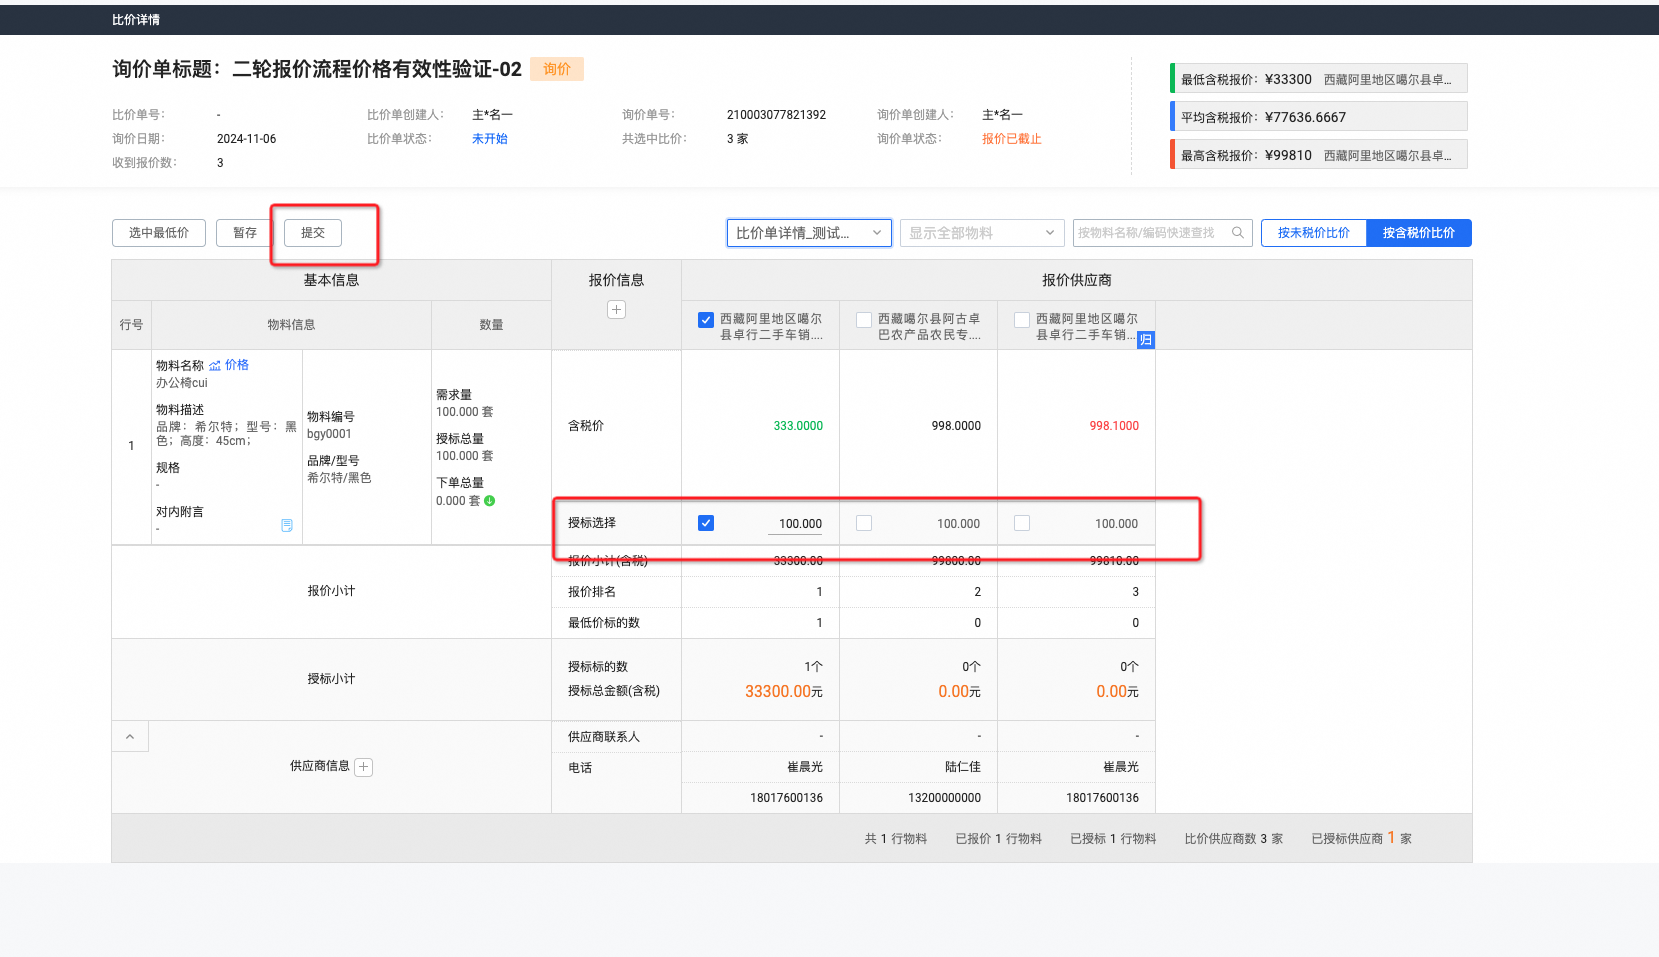Tick the 授标选择 checkbox in the 998.1000 supplier column

[x=1022, y=523]
